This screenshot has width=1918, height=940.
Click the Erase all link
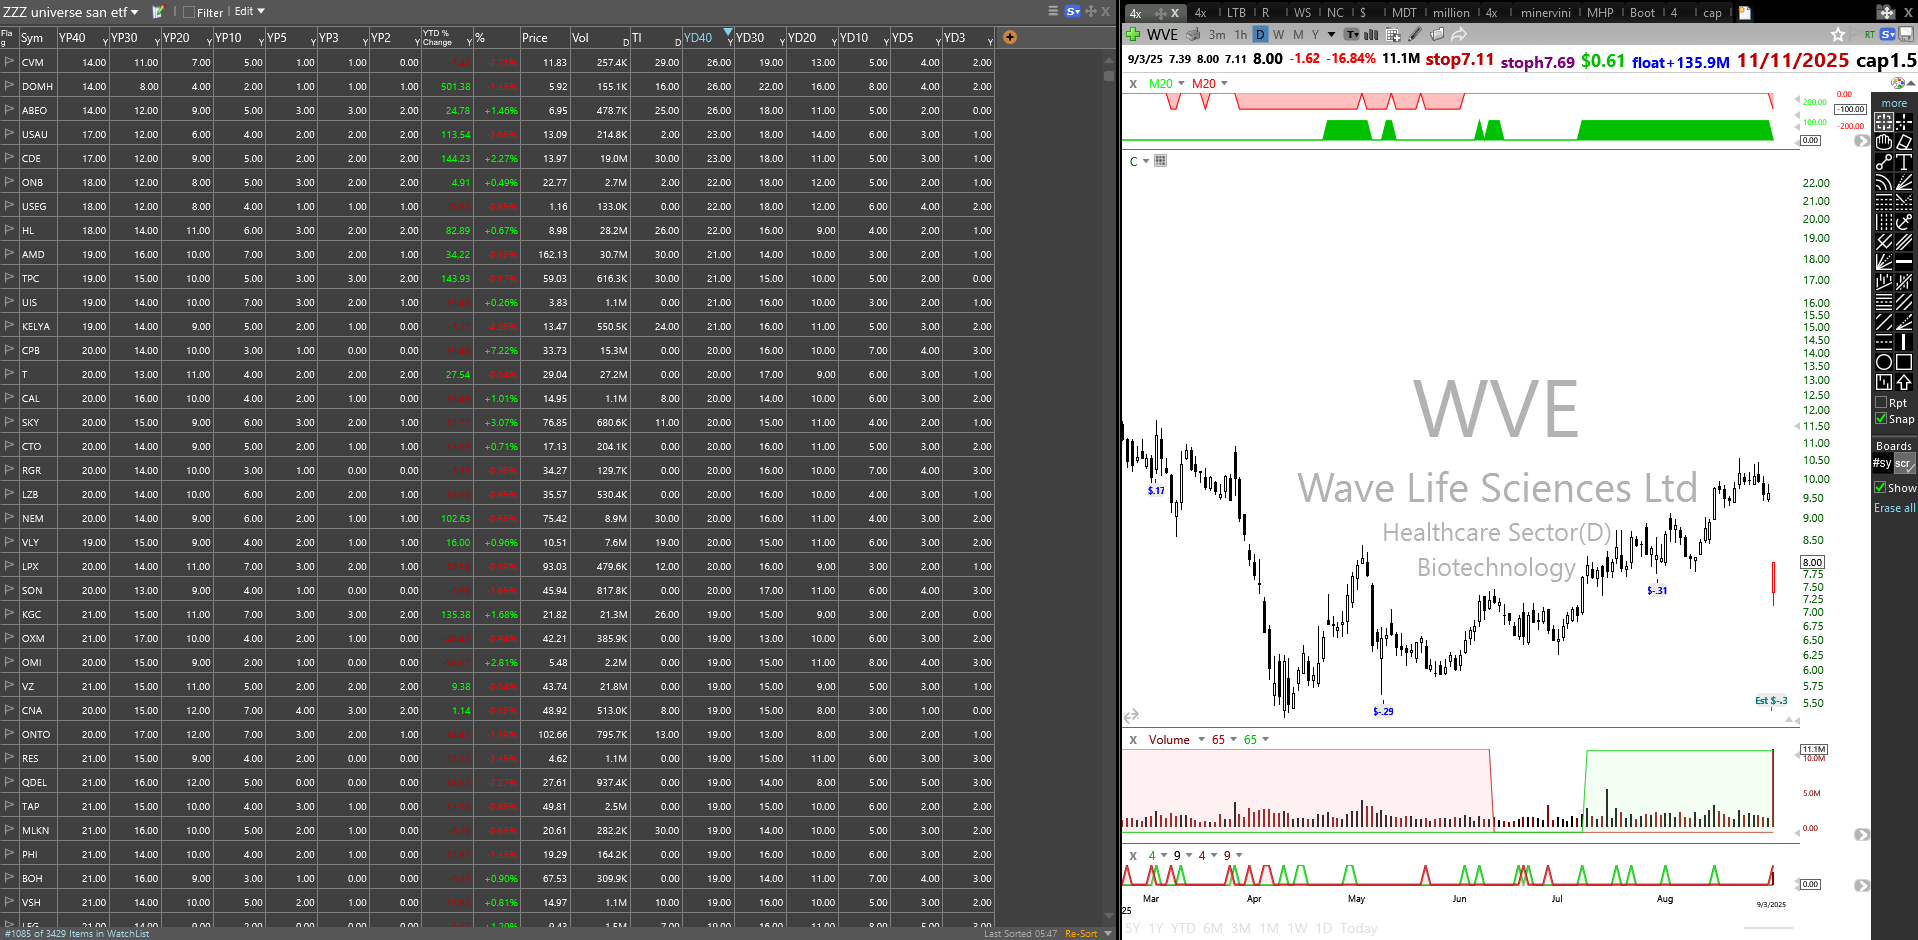(1894, 508)
